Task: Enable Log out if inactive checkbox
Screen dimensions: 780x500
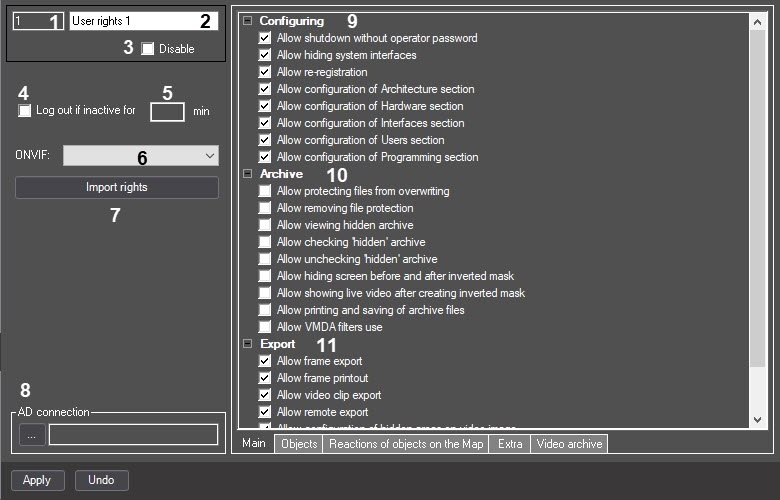Action: pyautogui.click(x=24, y=110)
